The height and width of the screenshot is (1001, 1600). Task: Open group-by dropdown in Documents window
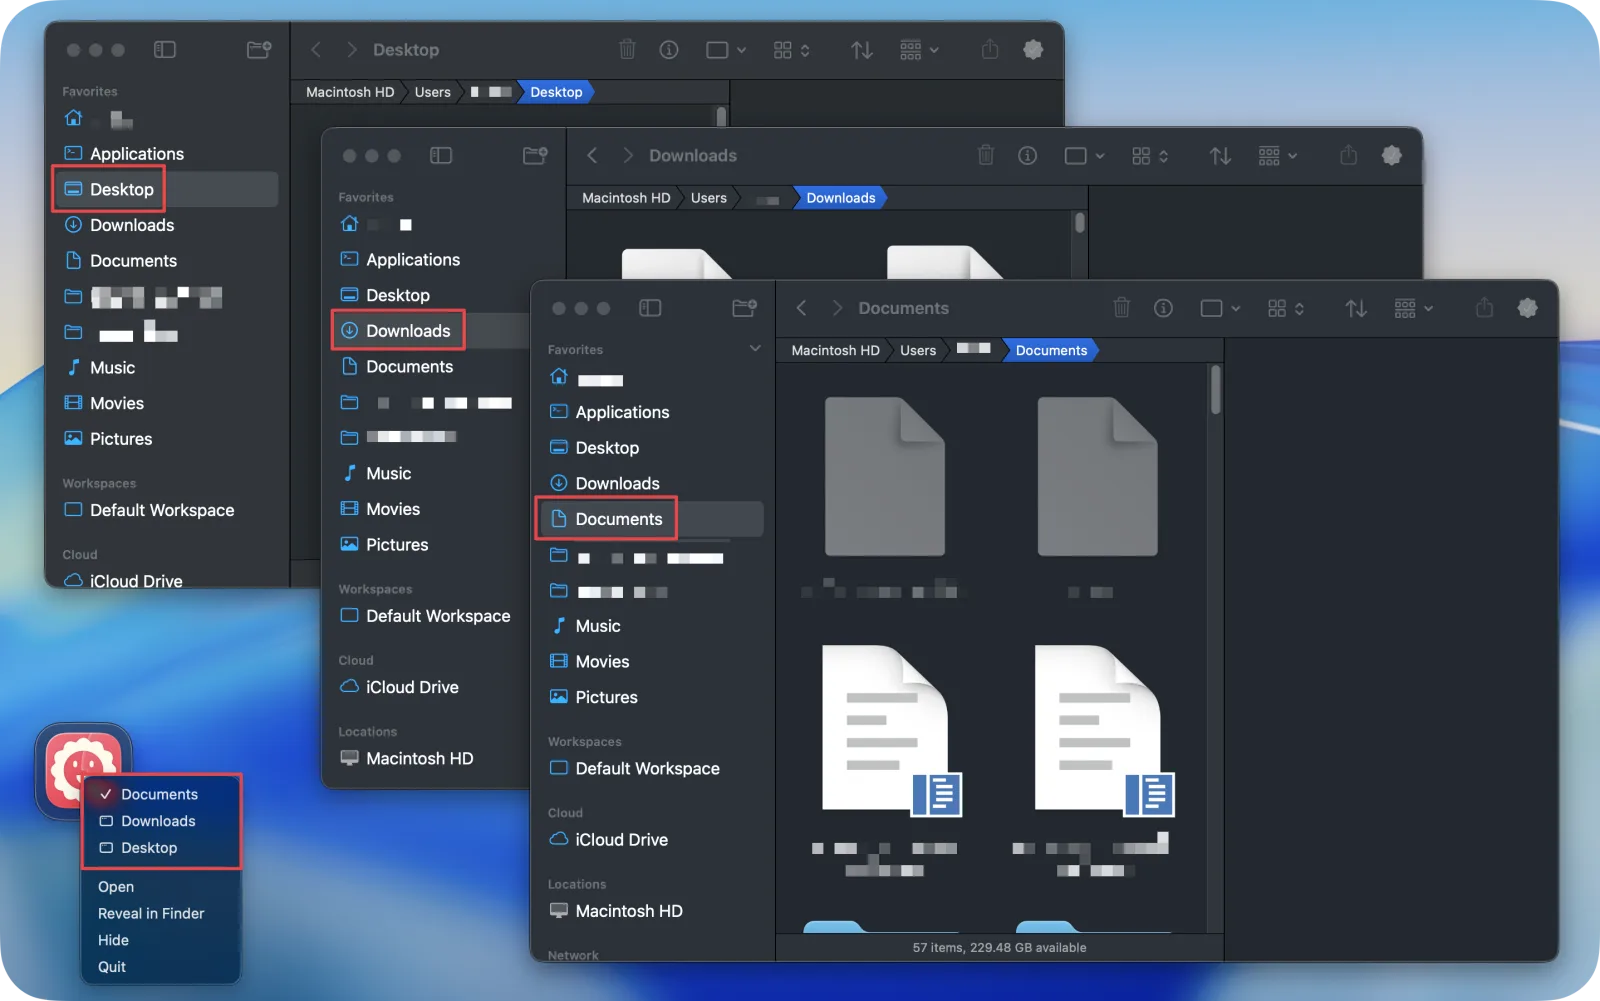pos(1414,308)
